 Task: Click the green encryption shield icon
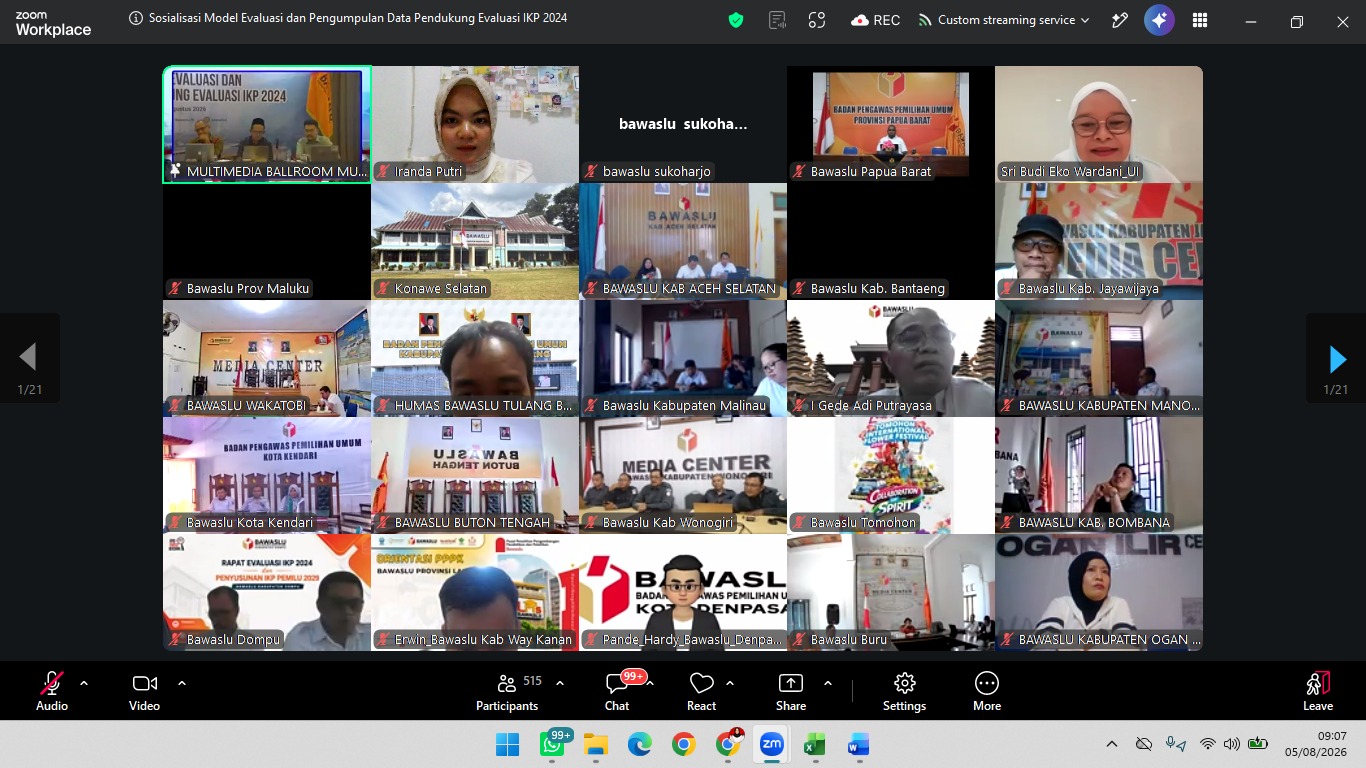click(x=736, y=20)
